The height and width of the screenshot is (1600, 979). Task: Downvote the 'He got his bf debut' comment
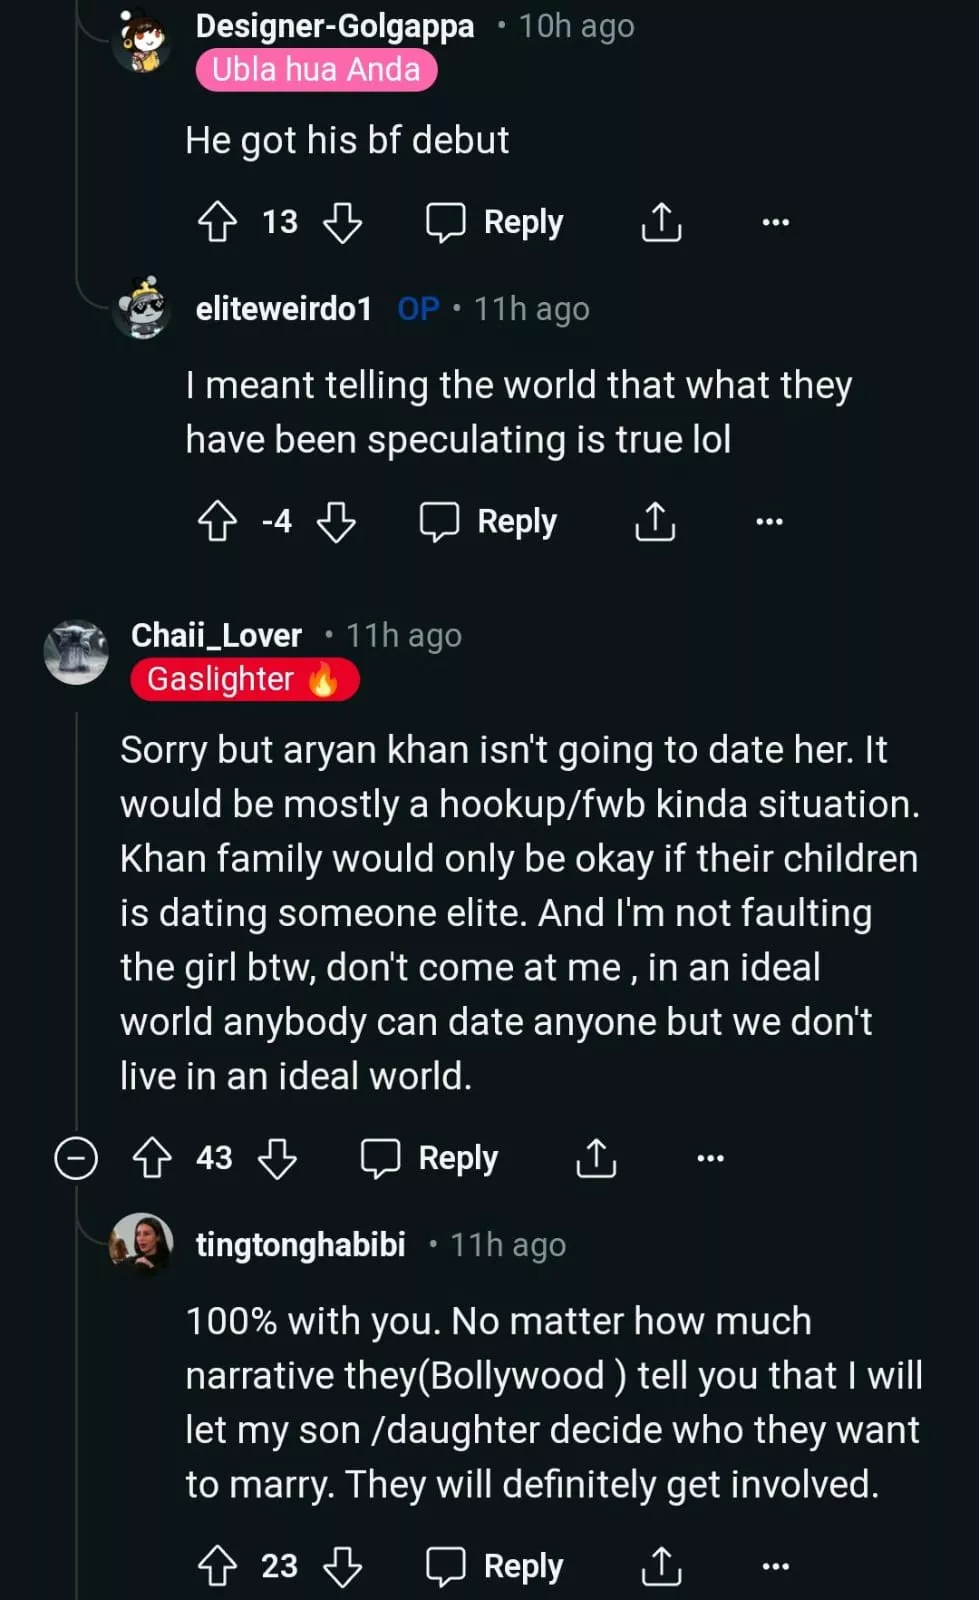(x=342, y=222)
